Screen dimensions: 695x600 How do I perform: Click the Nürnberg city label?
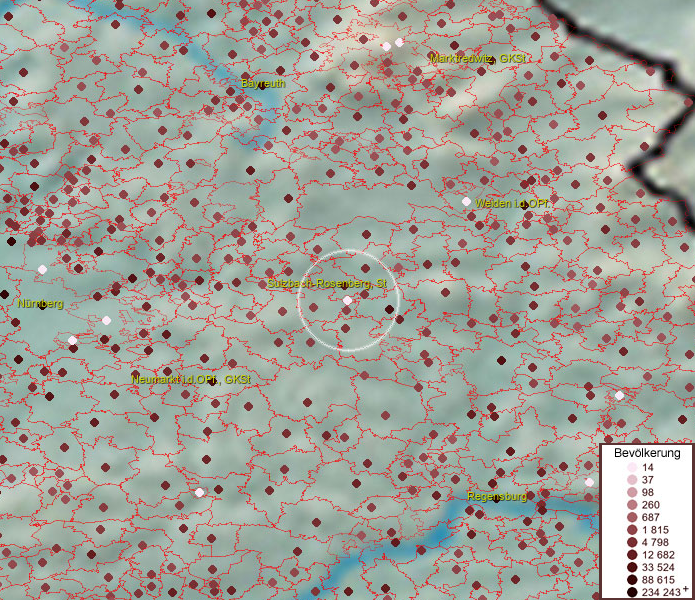[x=40, y=303]
